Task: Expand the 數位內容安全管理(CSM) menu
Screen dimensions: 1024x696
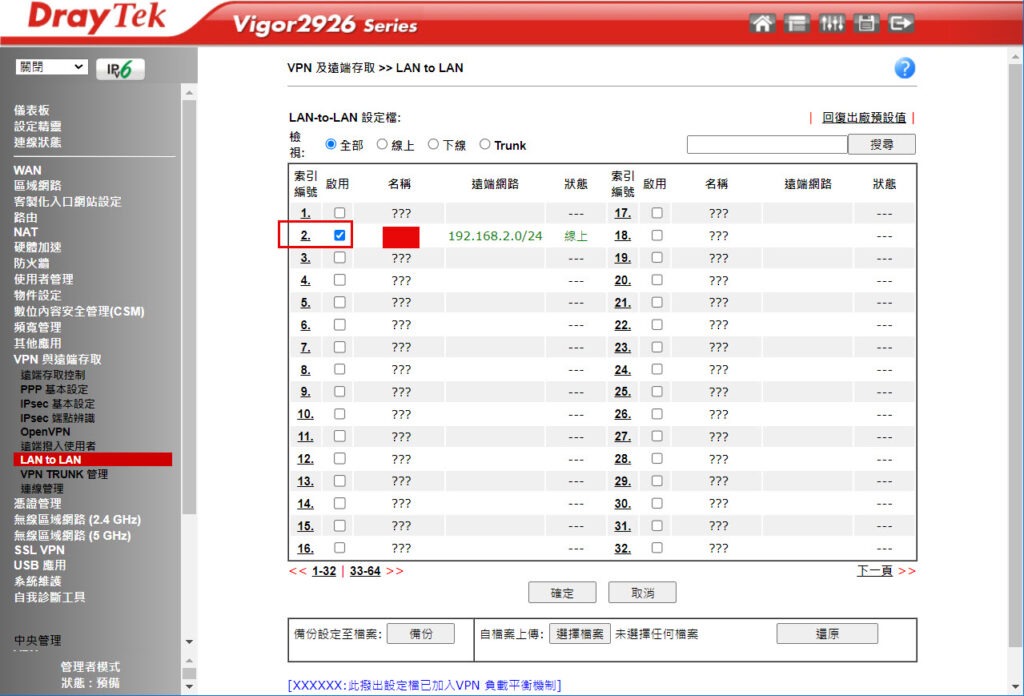Action: (x=79, y=311)
